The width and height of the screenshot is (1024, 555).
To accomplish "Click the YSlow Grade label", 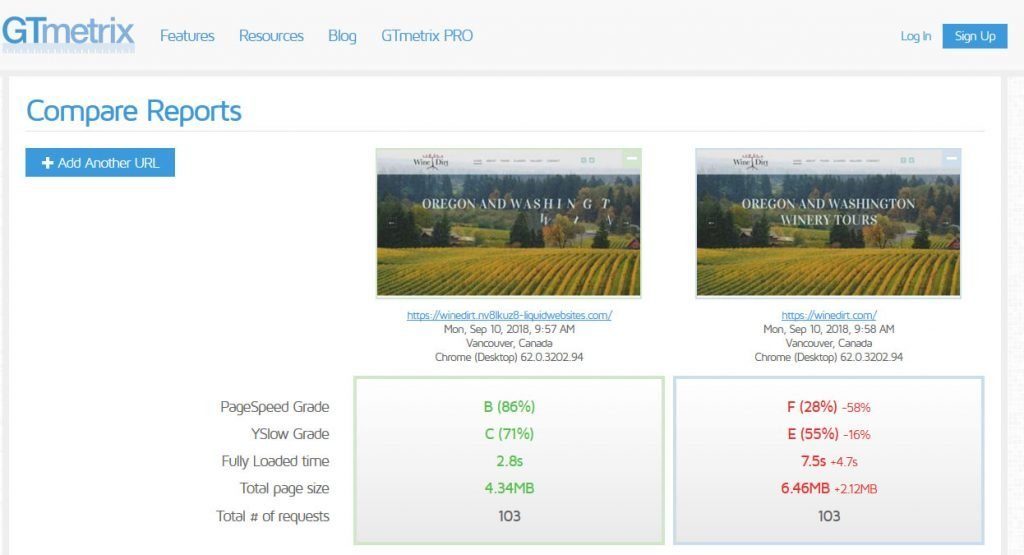I will [290, 434].
